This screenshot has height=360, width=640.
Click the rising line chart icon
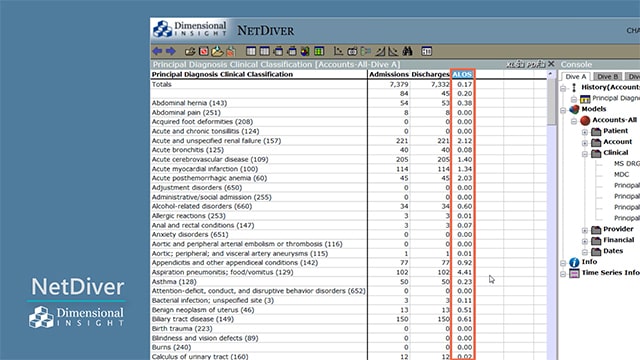tap(380, 51)
